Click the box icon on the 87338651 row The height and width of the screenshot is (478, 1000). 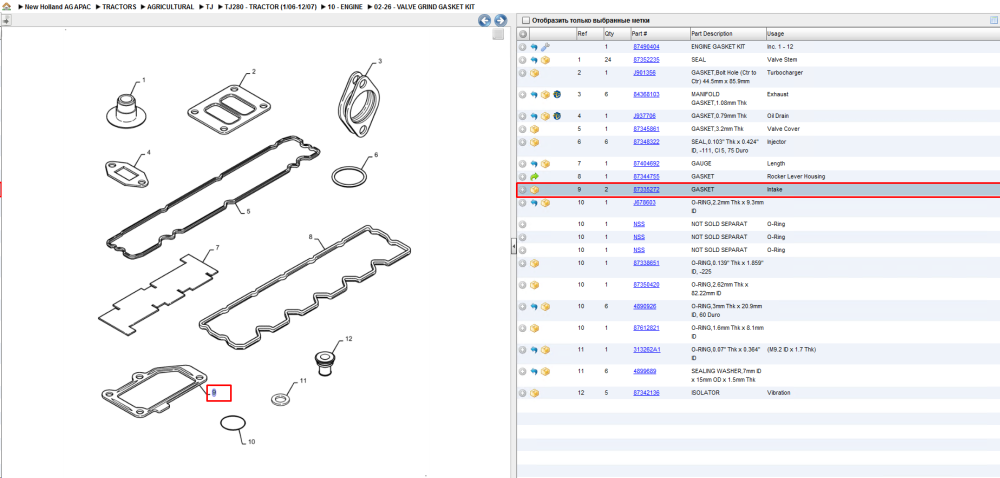click(x=534, y=263)
